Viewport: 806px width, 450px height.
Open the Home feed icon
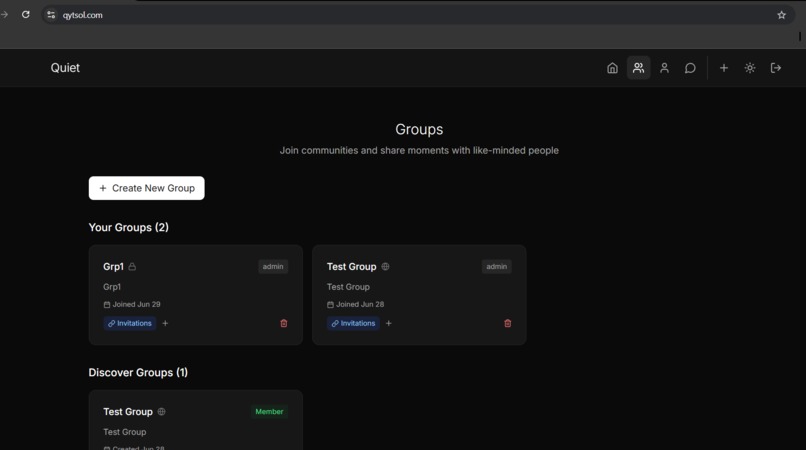[x=612, y=68]
